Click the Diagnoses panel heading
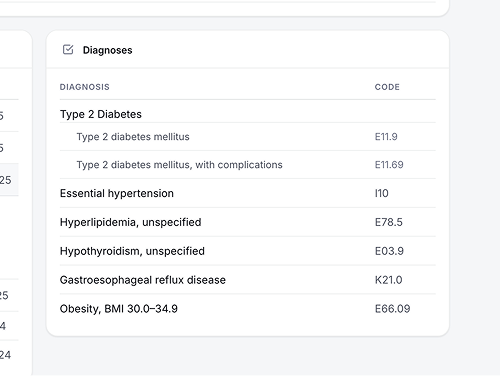Viewport: 500px width, 376px height. pos(107,50)
